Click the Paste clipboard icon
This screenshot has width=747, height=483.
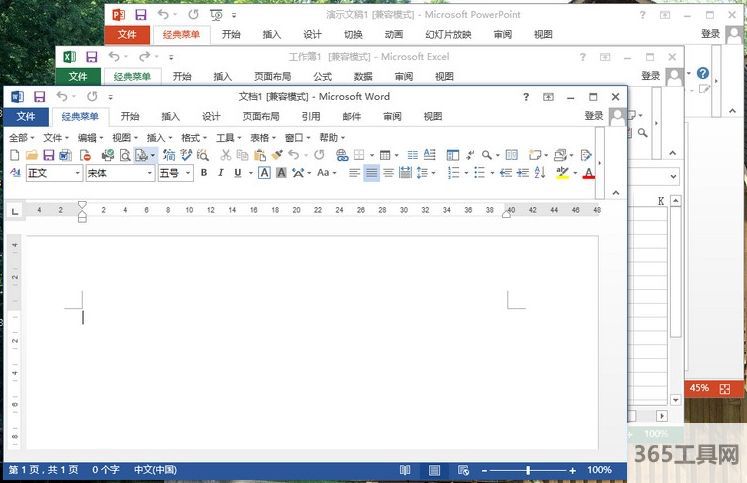click(x=260, y=155)
